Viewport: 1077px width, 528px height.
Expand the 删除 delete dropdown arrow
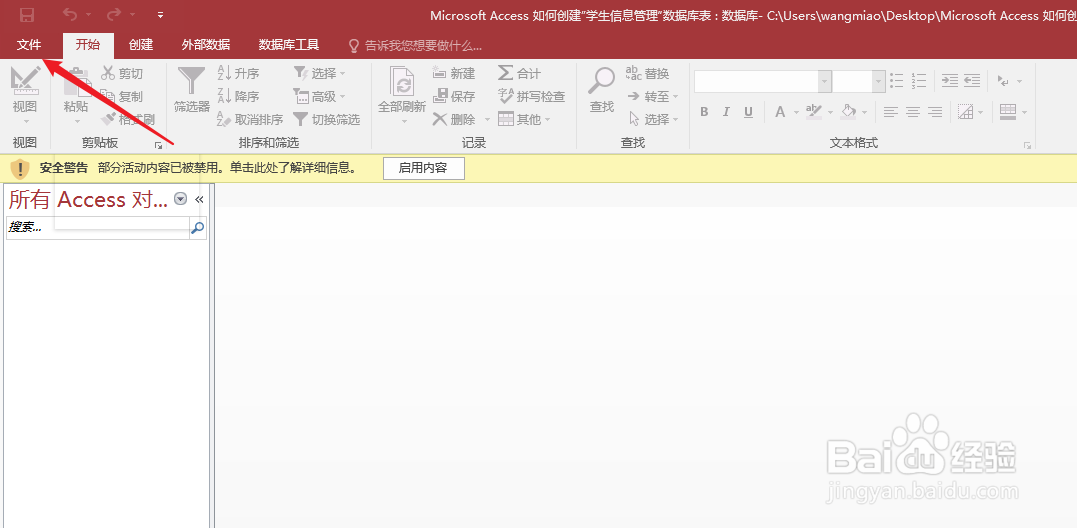pyautogui.click(x=487, y=119)
